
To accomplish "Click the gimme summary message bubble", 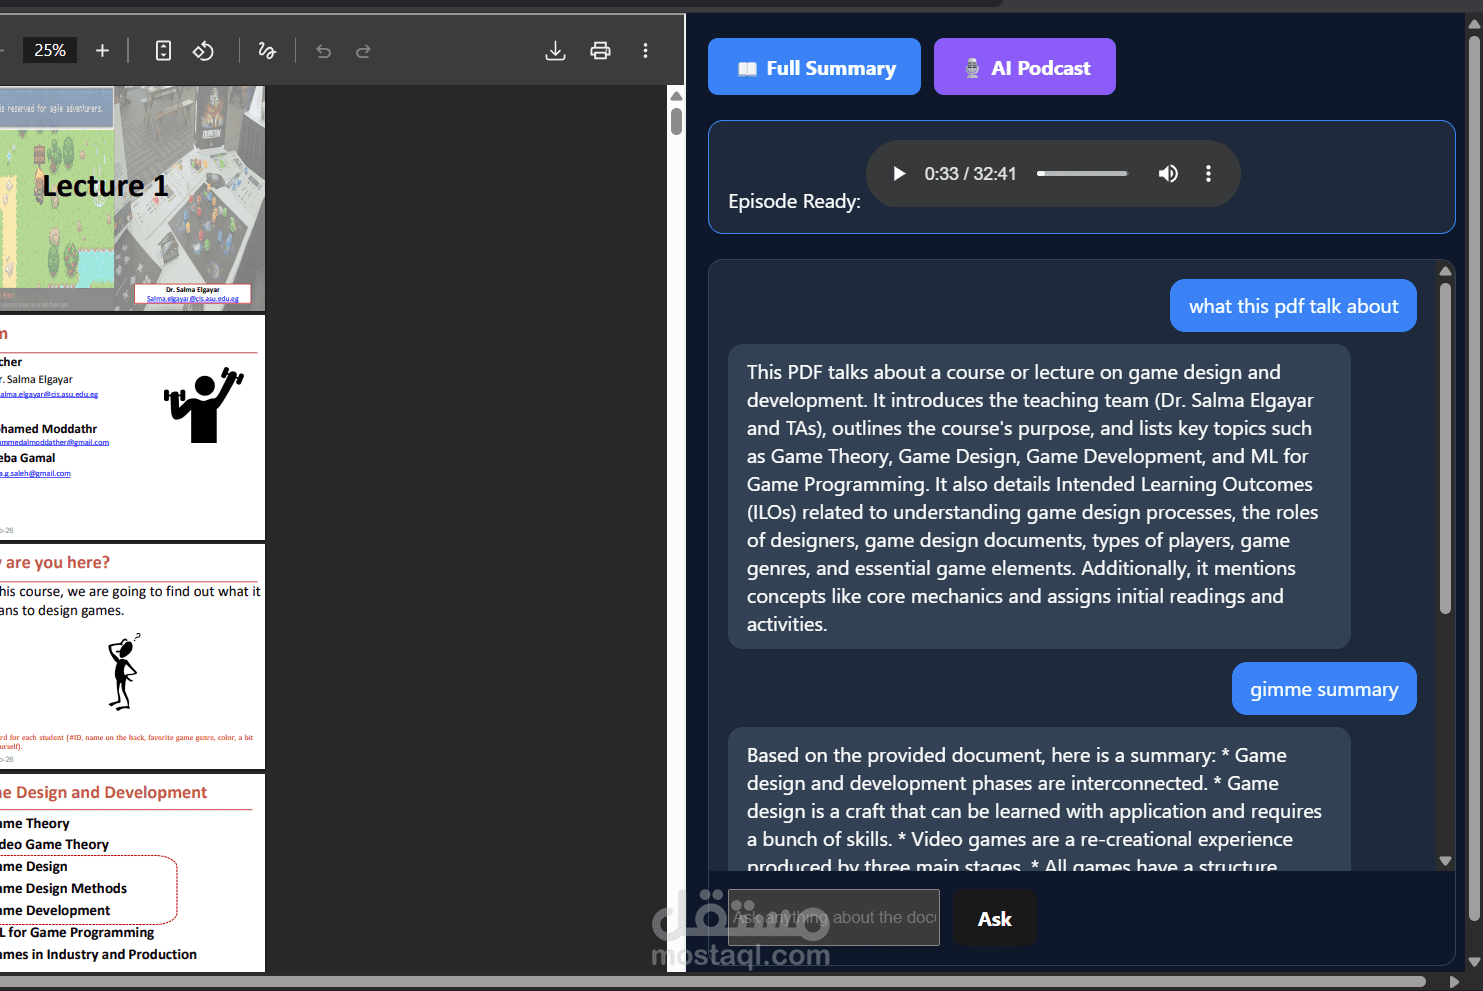I will 1324,689.
